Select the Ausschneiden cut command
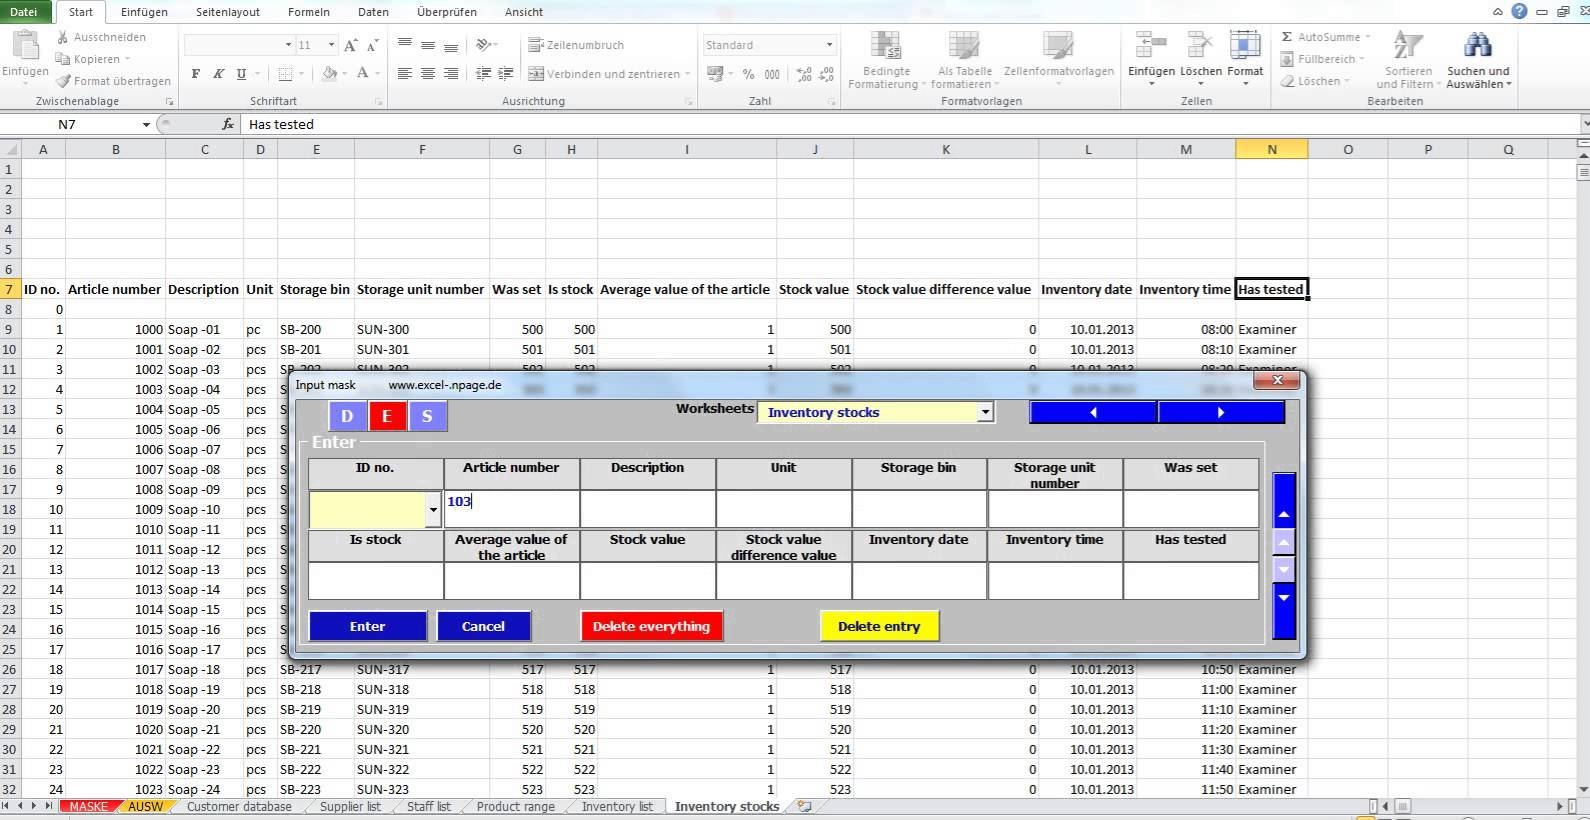The width and height of the screenshot is (1590, 820). (101, 37)
